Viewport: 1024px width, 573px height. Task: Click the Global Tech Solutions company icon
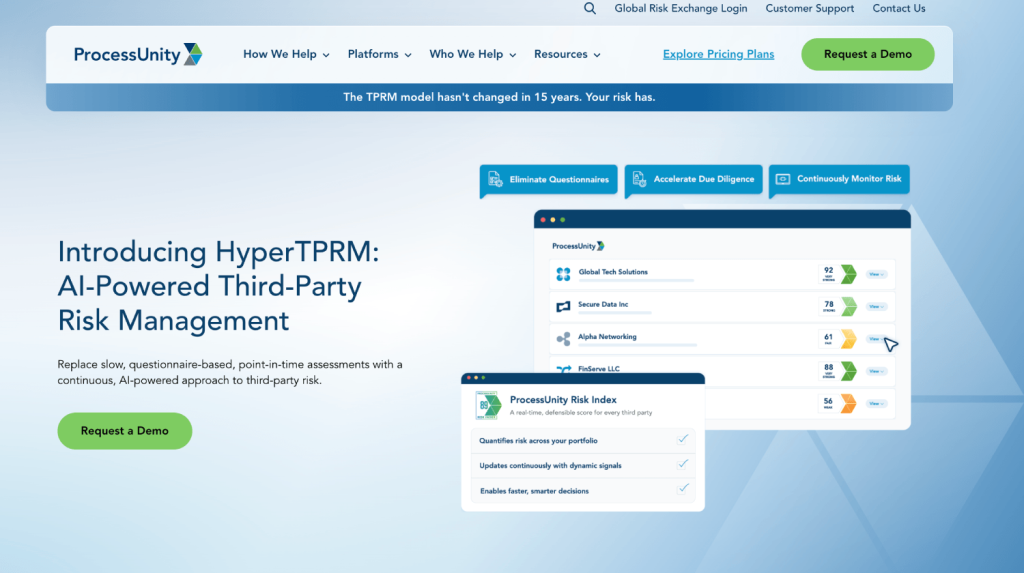563,274
